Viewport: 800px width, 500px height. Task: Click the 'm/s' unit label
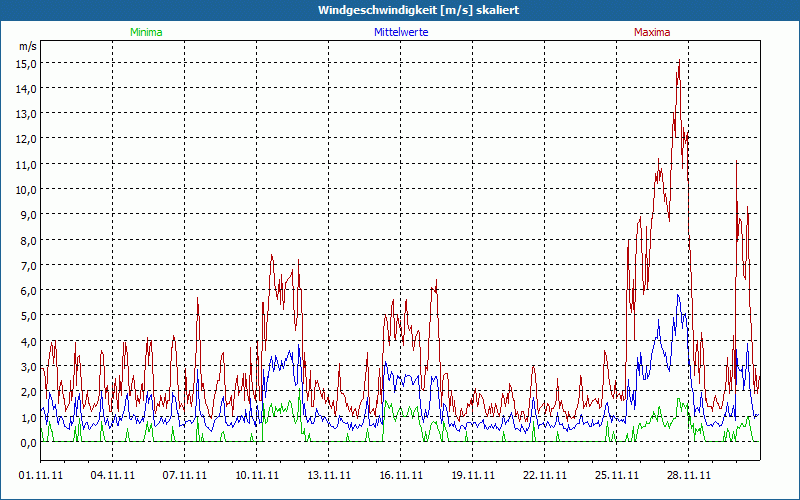(x=28, y=46)
